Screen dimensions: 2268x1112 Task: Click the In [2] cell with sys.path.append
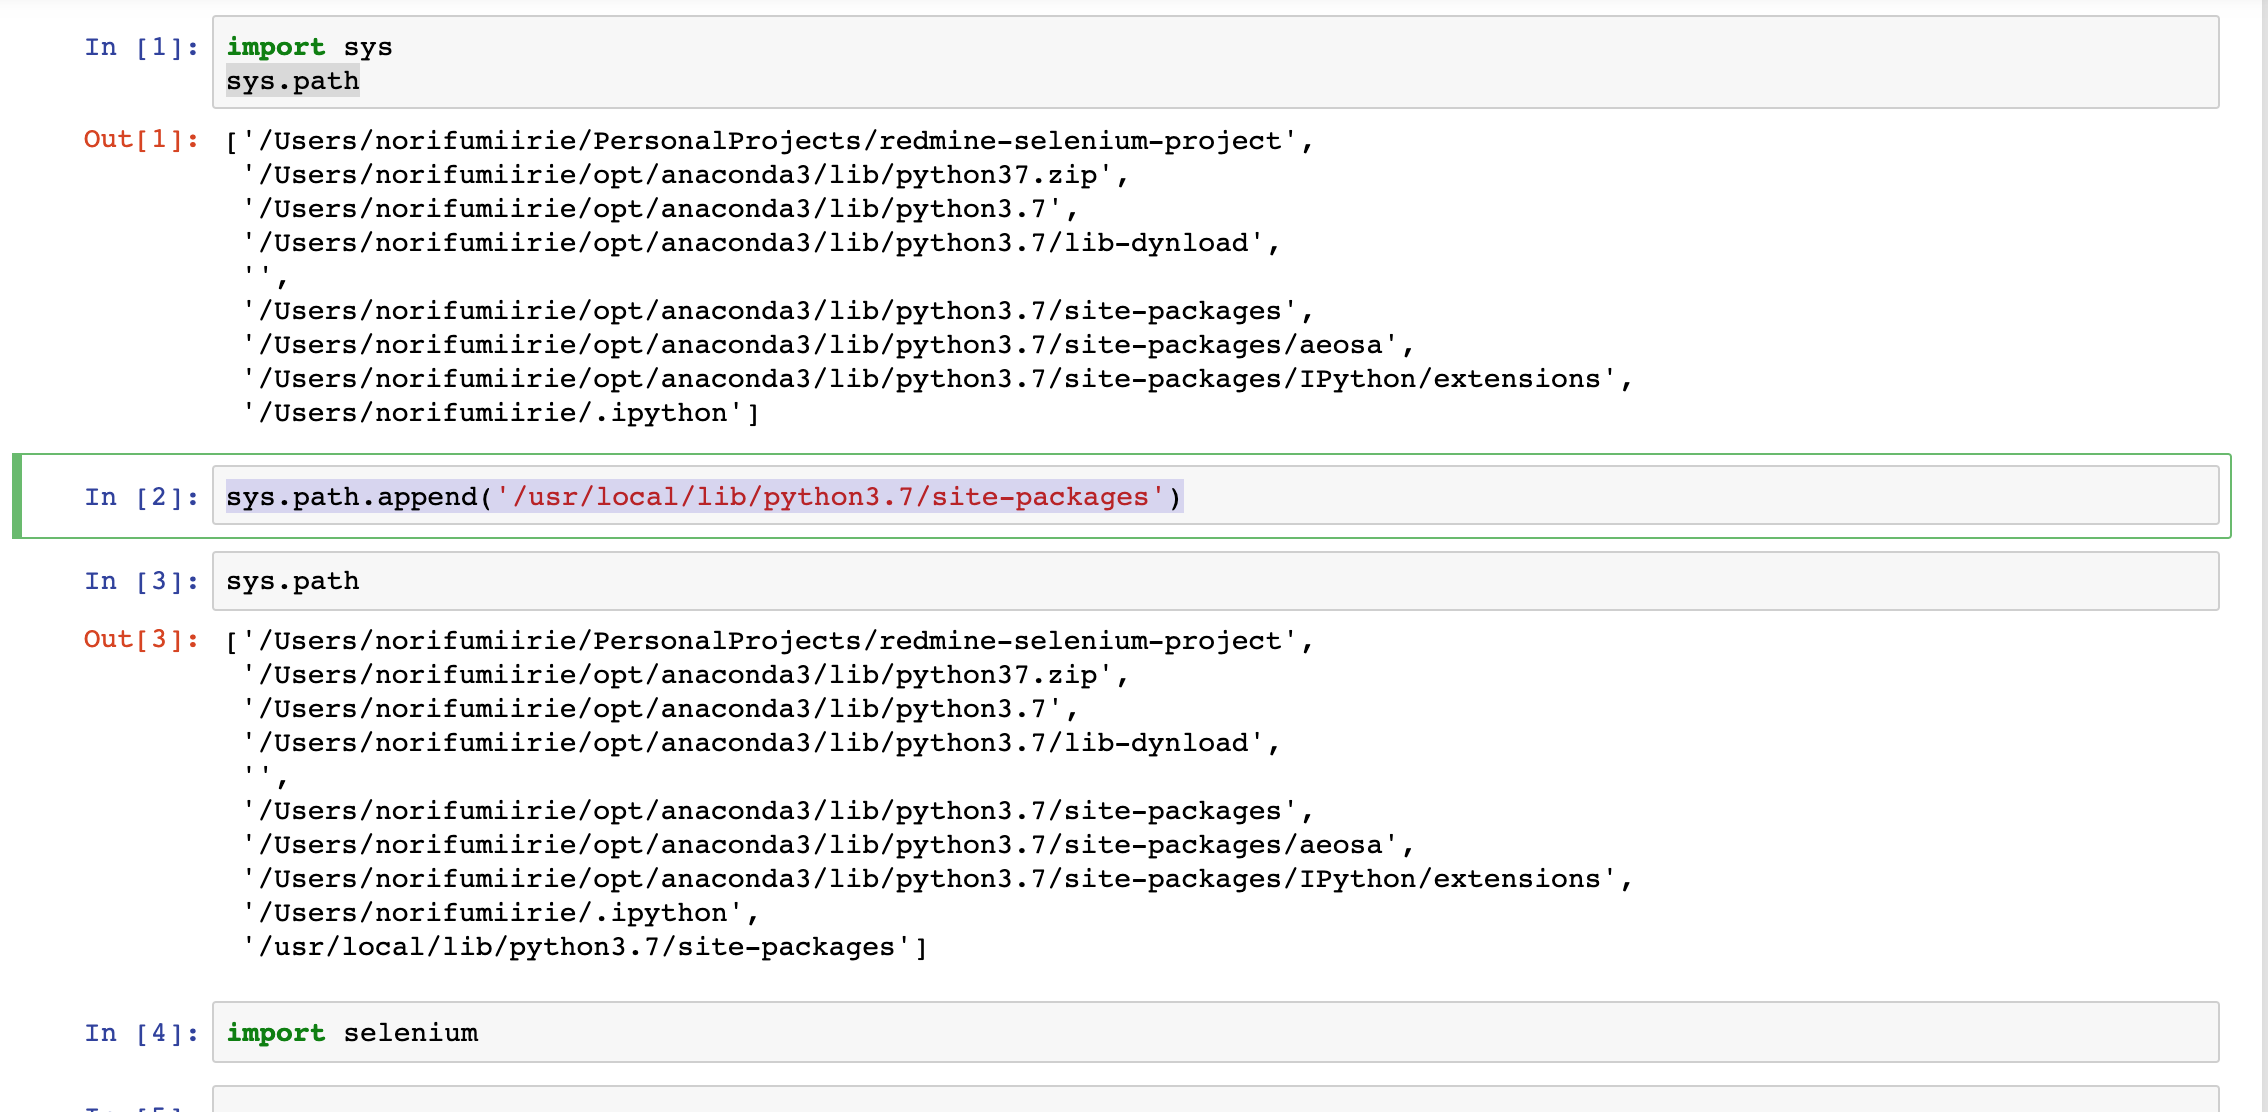coord(700,496)
